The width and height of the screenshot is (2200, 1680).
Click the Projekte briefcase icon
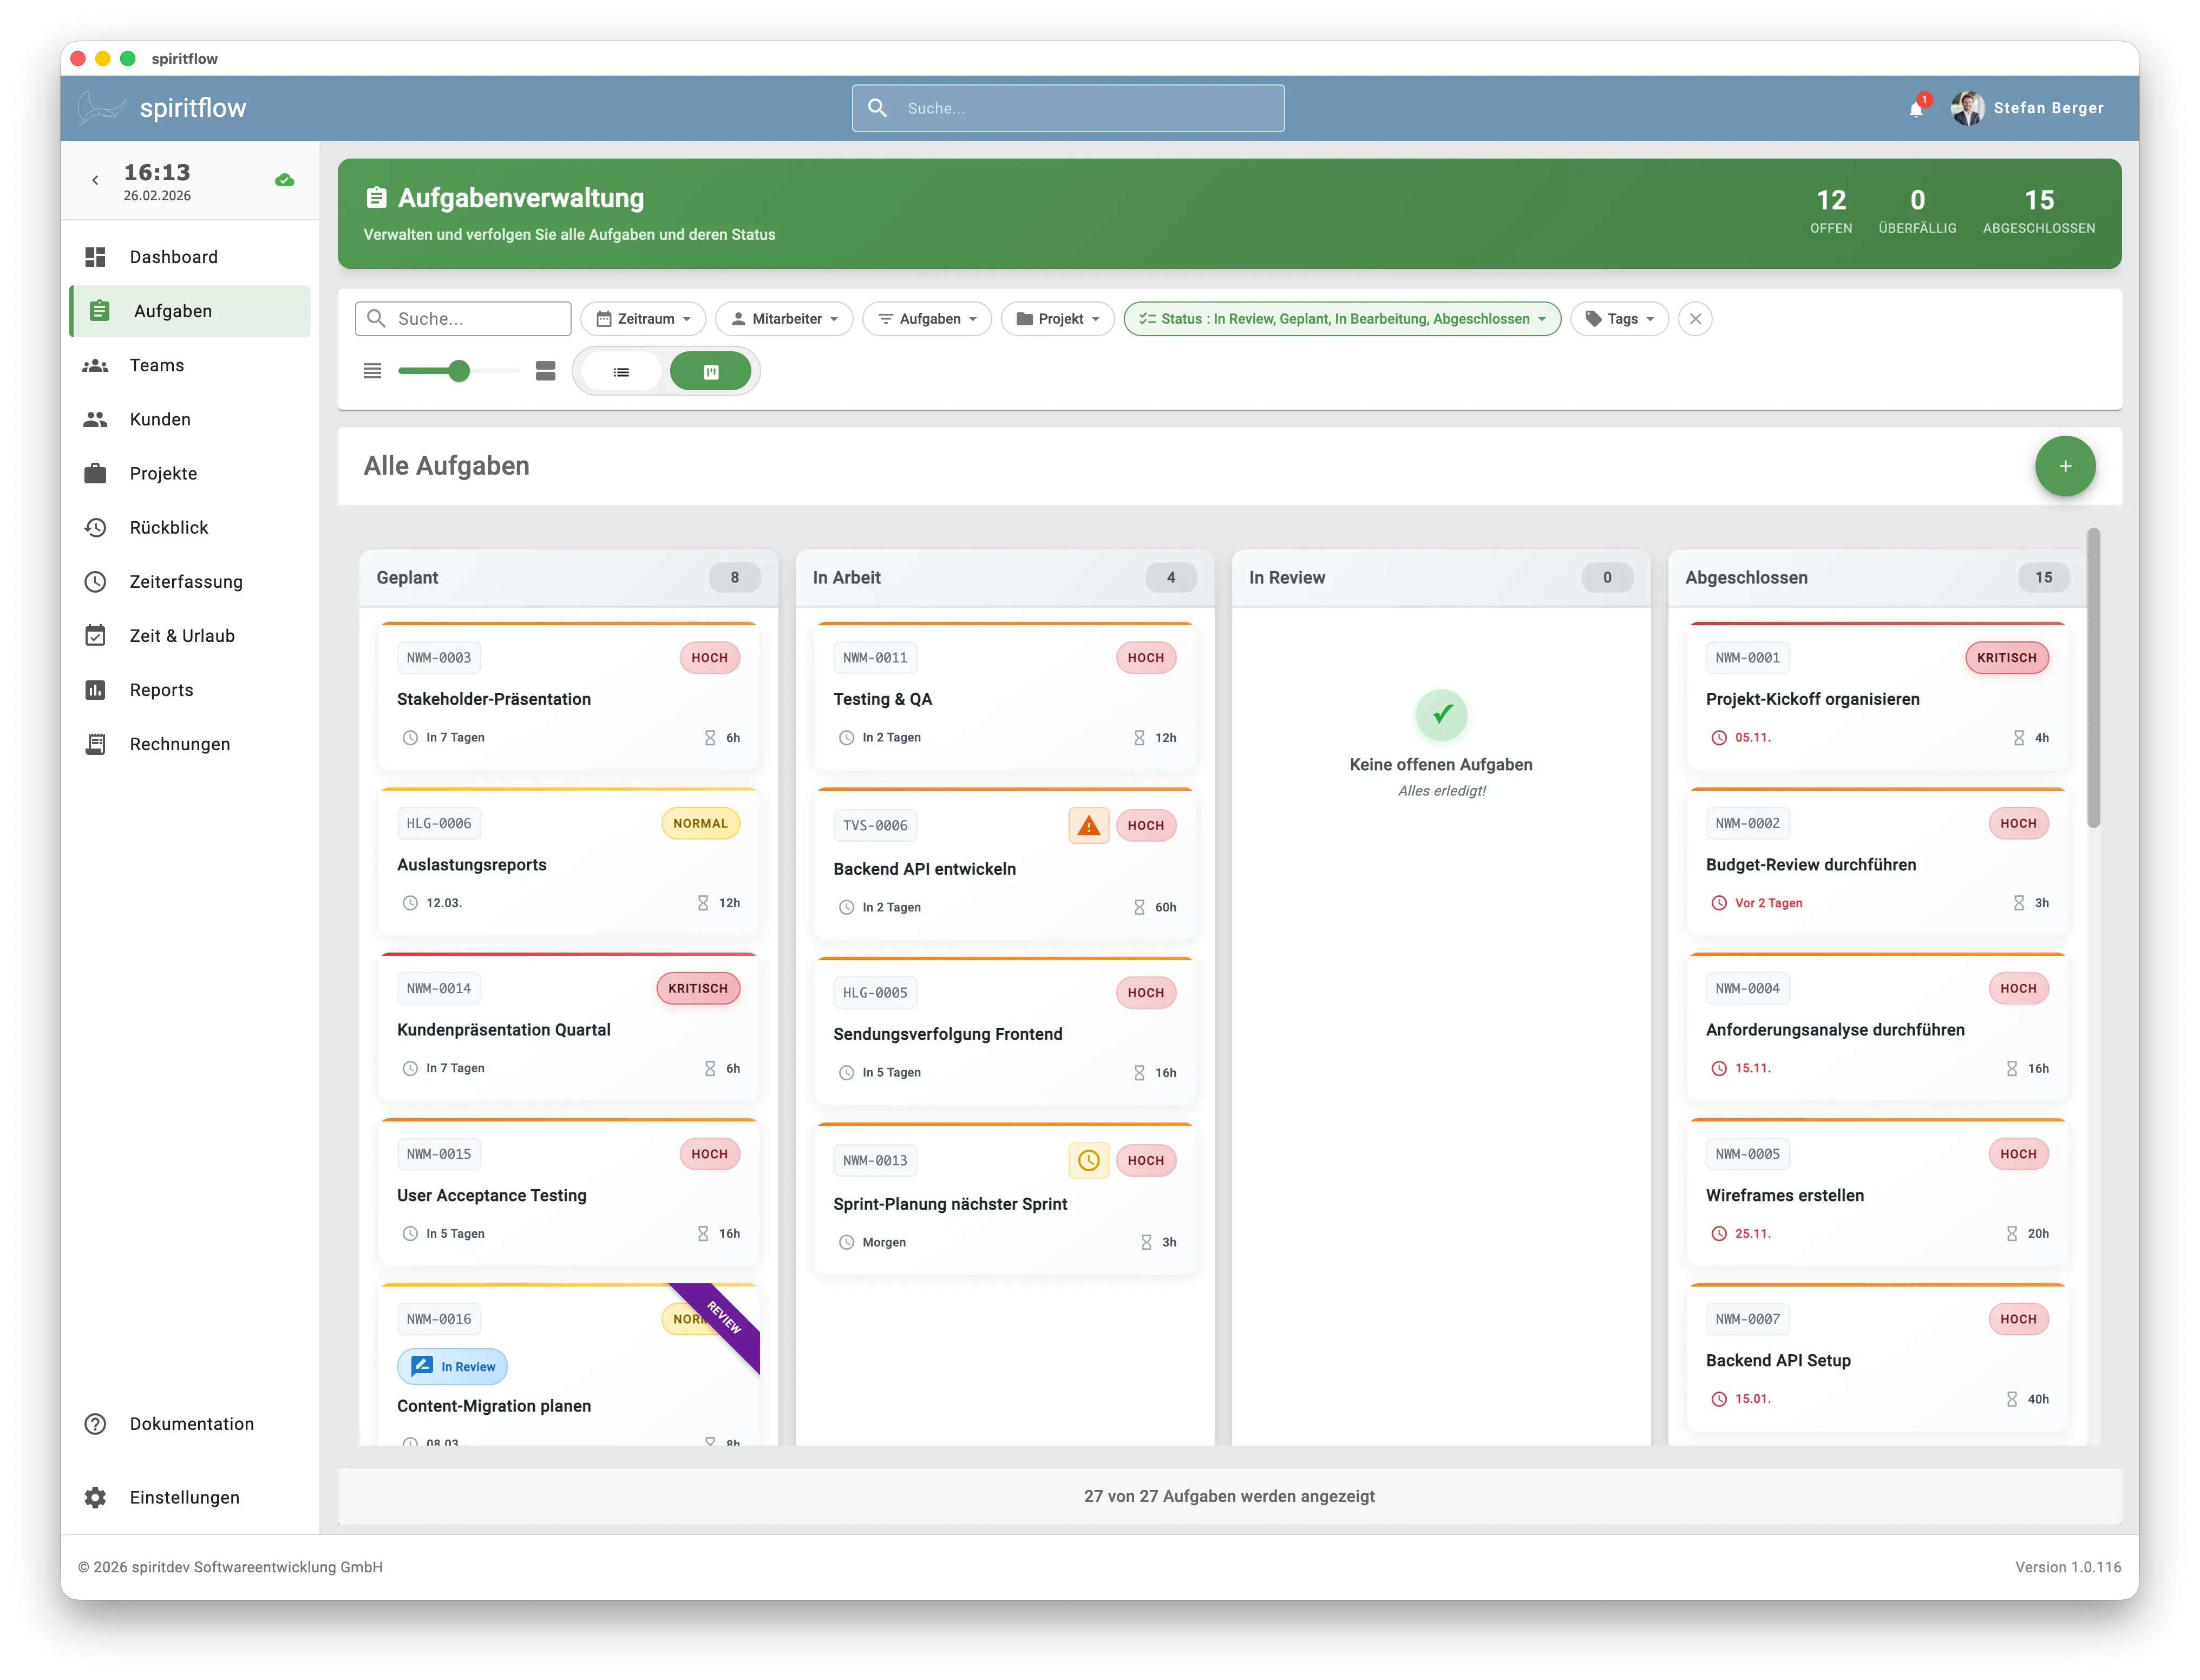click(x=95, y=473)
